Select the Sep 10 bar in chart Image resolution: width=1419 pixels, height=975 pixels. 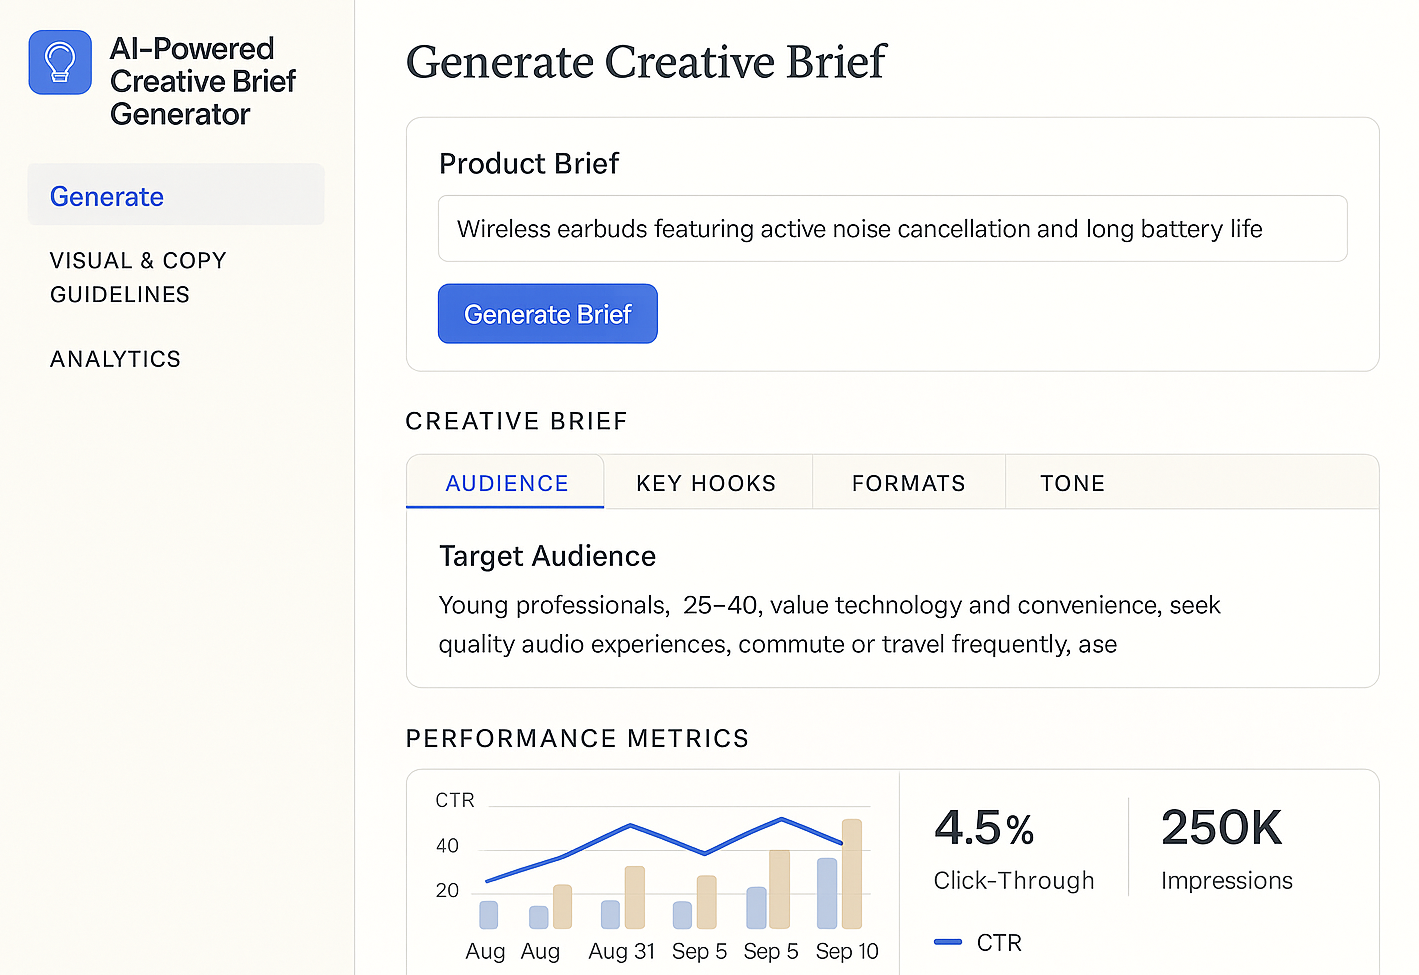850,875
